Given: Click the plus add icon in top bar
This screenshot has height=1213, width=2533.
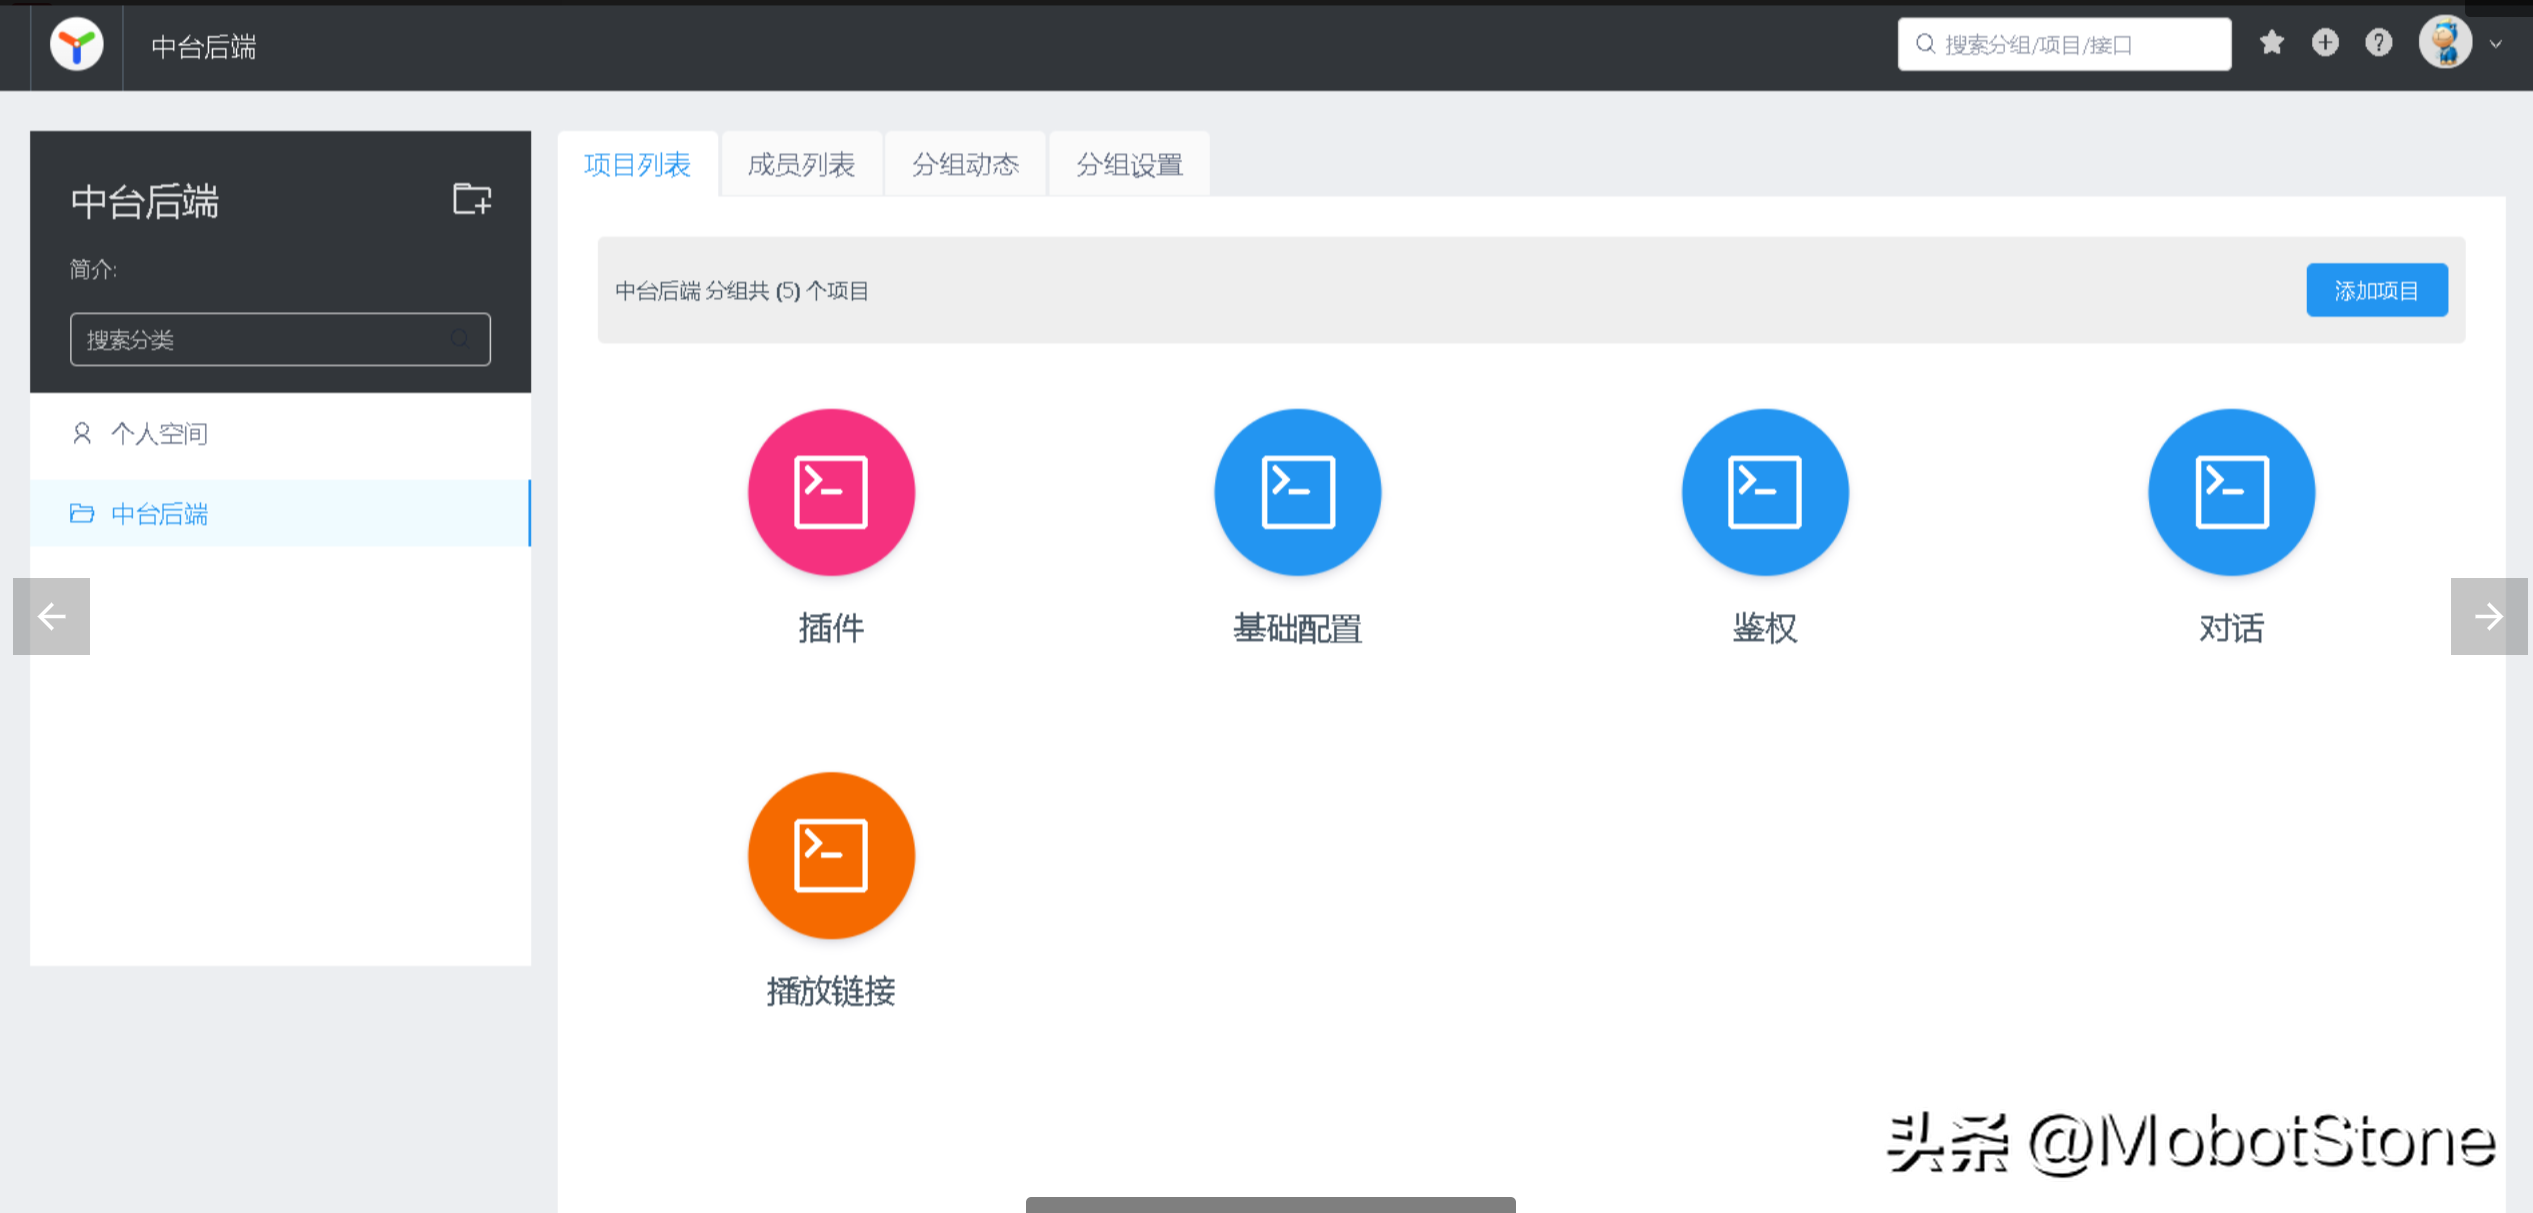Looking at the screenshot, I should tap(2325, 43).
